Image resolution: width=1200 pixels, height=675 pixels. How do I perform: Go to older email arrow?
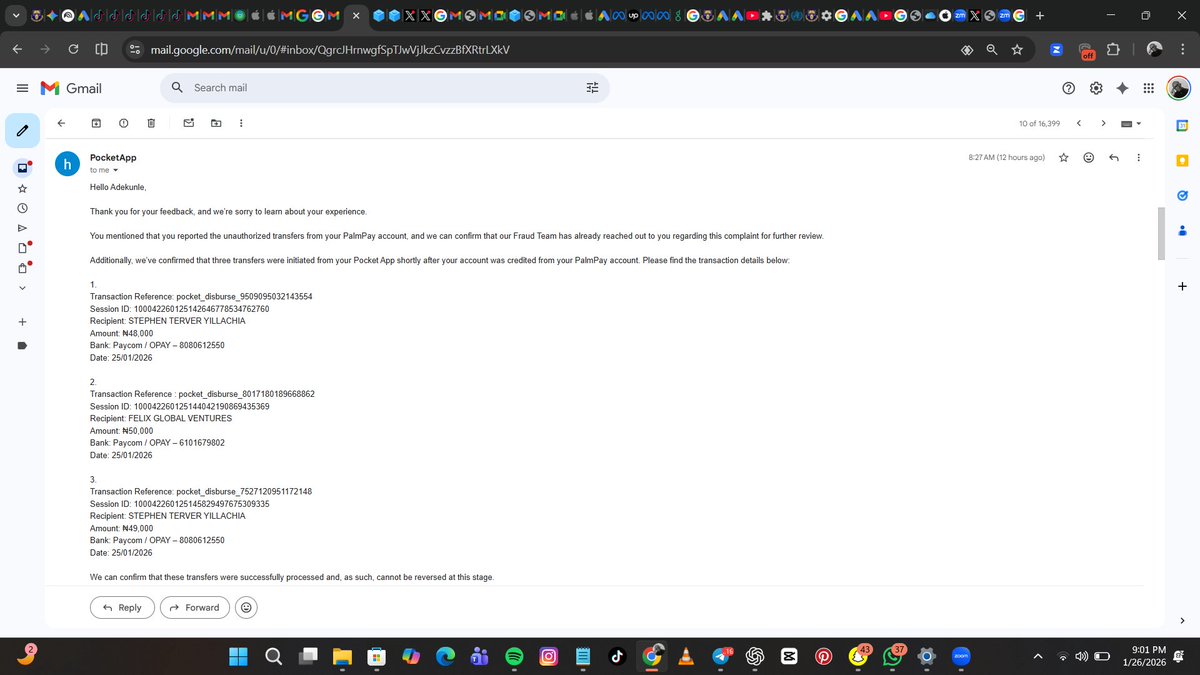1103,123
